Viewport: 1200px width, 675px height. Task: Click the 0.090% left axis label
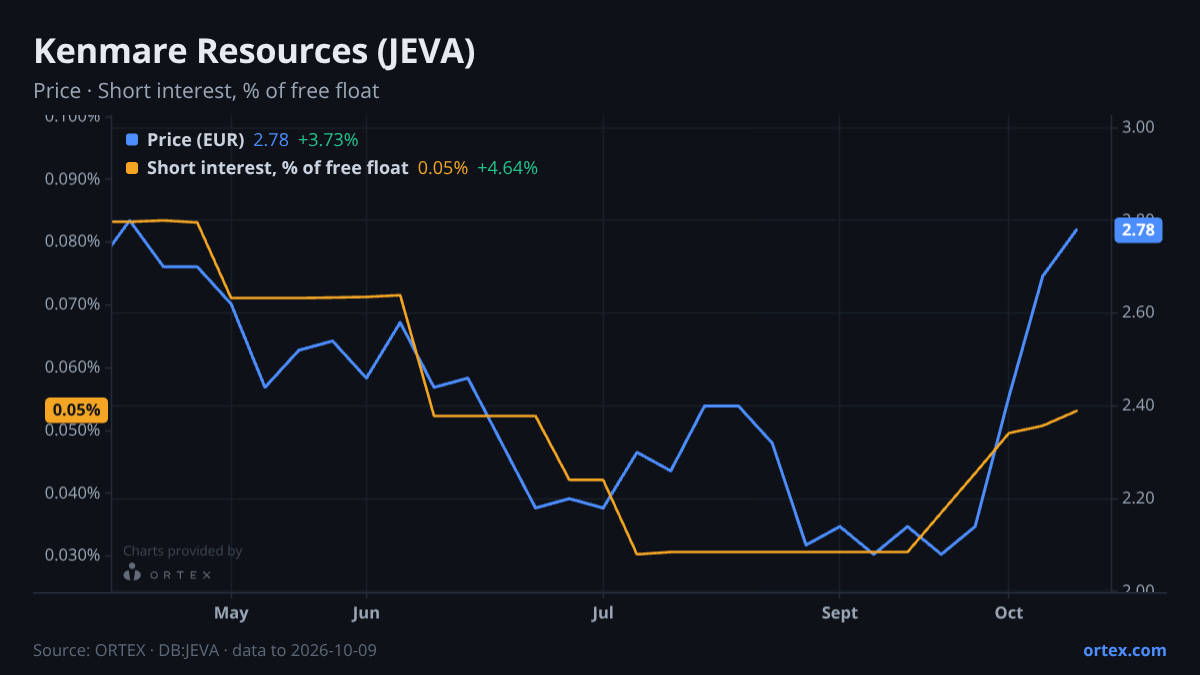click(x=72, y=179)
